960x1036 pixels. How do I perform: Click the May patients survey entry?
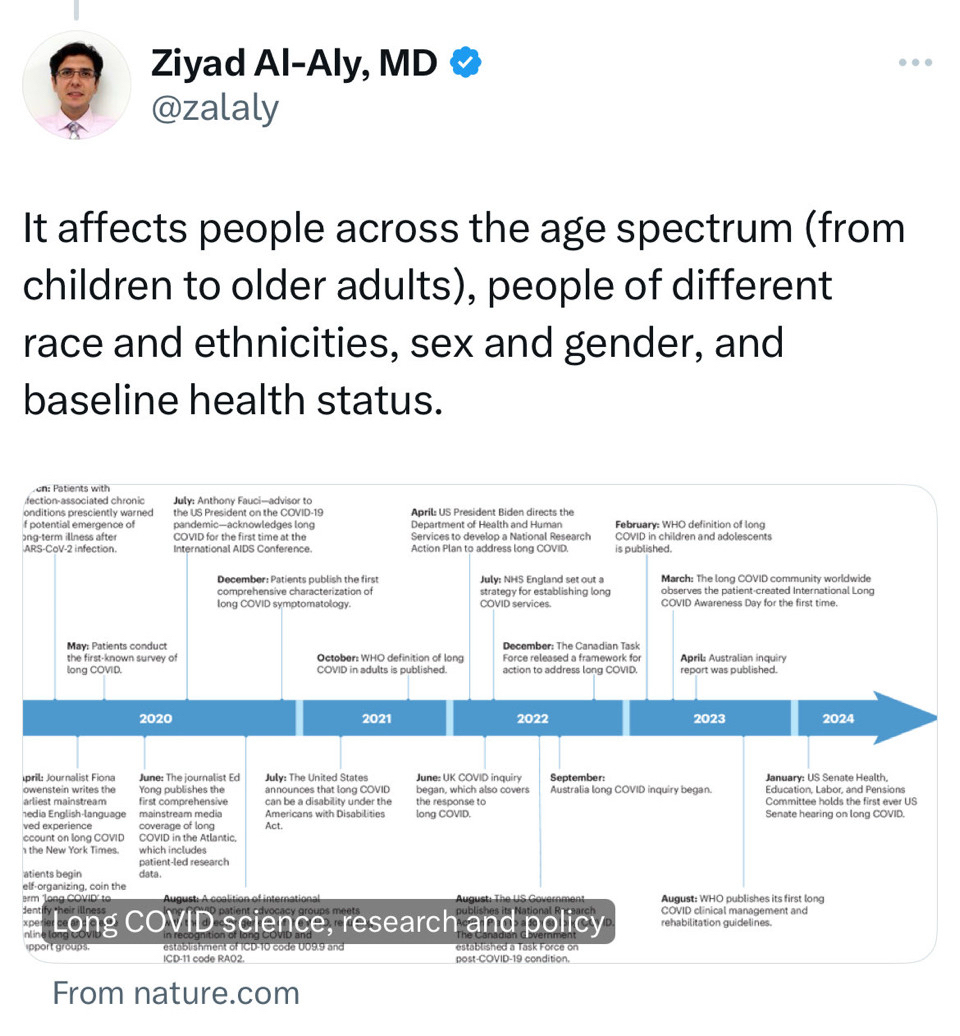pyautogui.click(x=122, y=657)
